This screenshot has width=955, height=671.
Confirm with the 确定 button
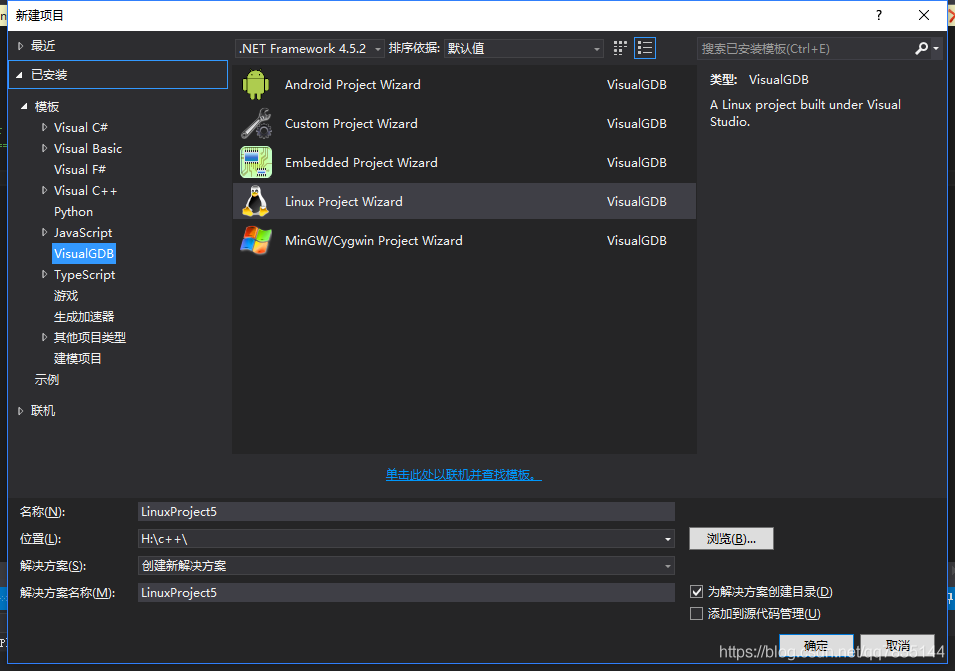[816, 645]
